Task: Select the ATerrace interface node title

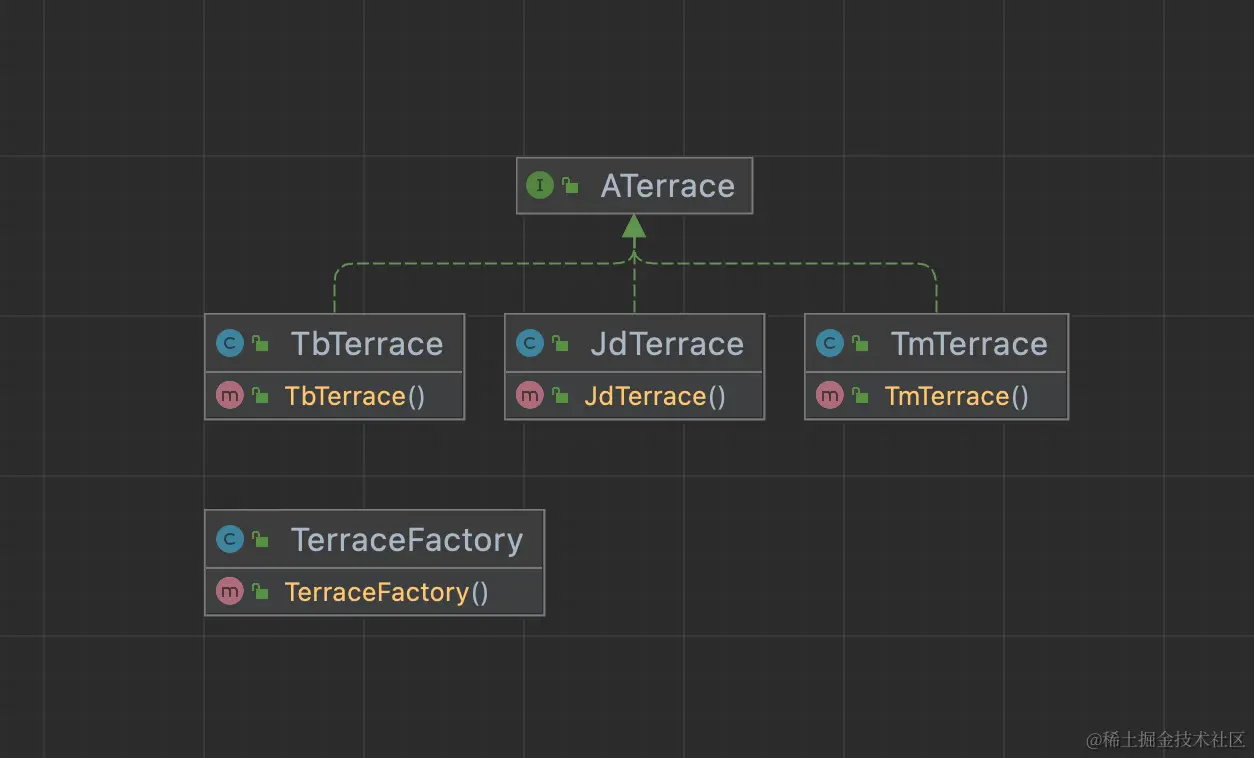Action: (x=667, y=186)
